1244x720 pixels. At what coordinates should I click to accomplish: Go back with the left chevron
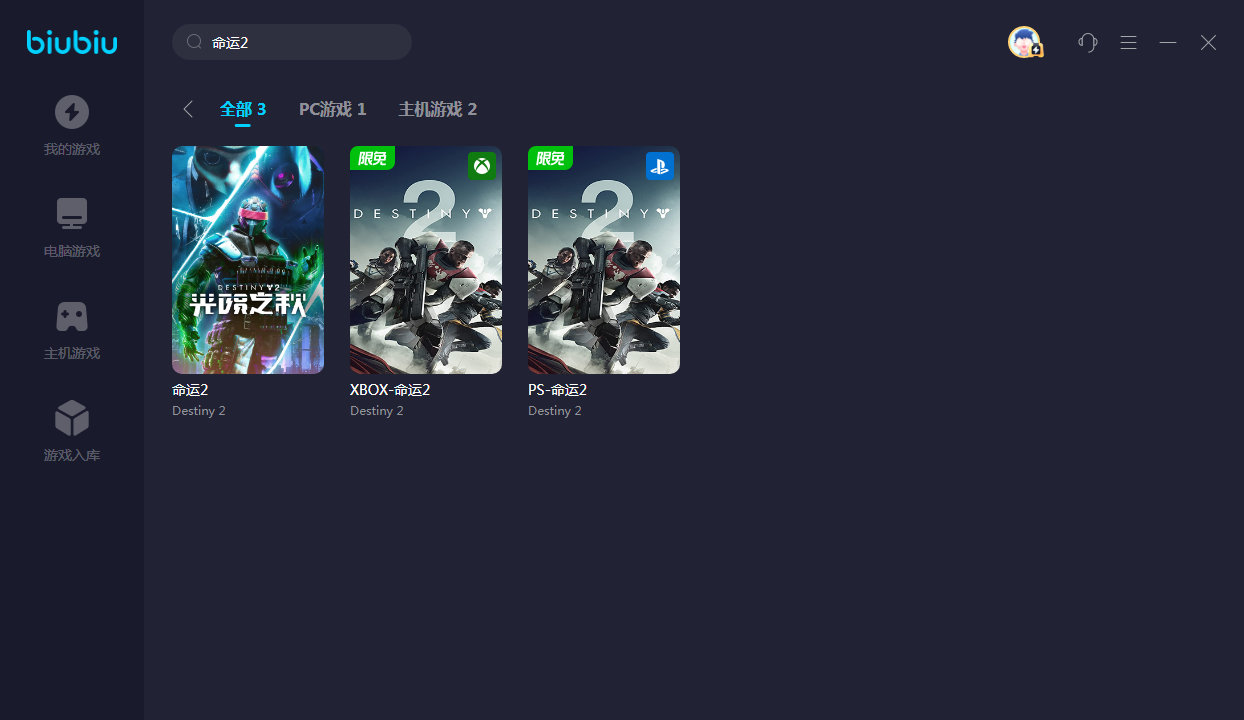point(187,109)
